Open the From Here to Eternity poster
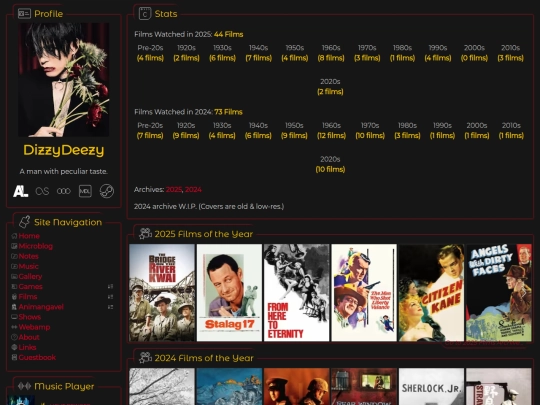 click(x=297, y=293)
